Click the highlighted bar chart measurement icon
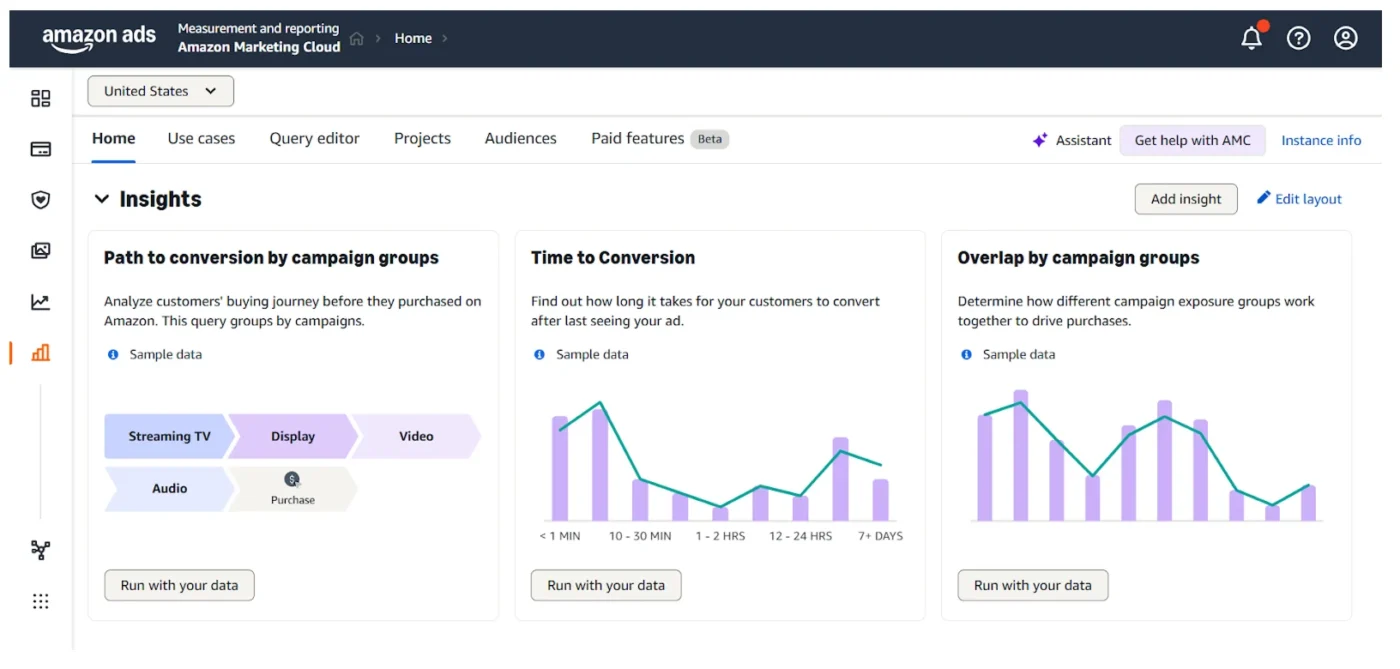Image resolution: width=1400 pixels, height=669 pixels. pyautogui.click(x=40, y=352)
